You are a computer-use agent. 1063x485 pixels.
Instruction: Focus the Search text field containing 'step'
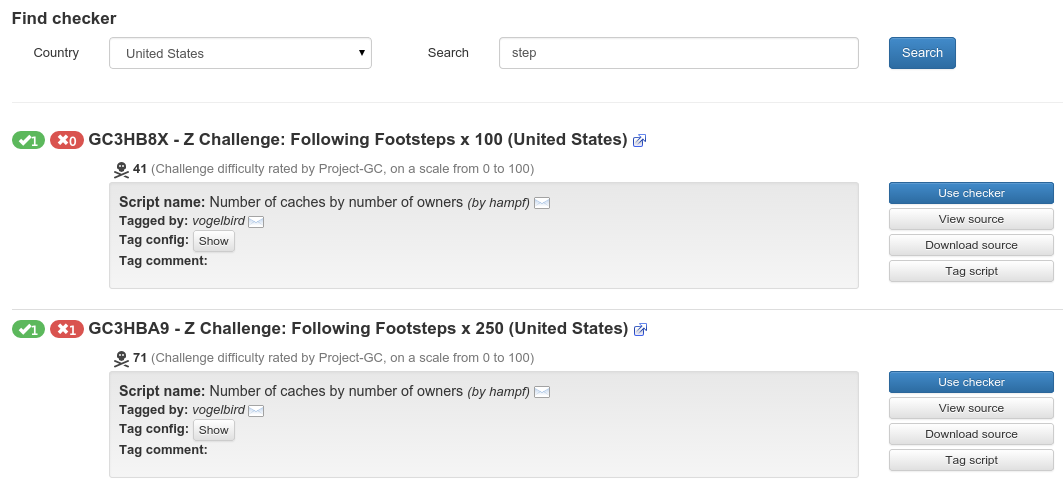(678, 53)
